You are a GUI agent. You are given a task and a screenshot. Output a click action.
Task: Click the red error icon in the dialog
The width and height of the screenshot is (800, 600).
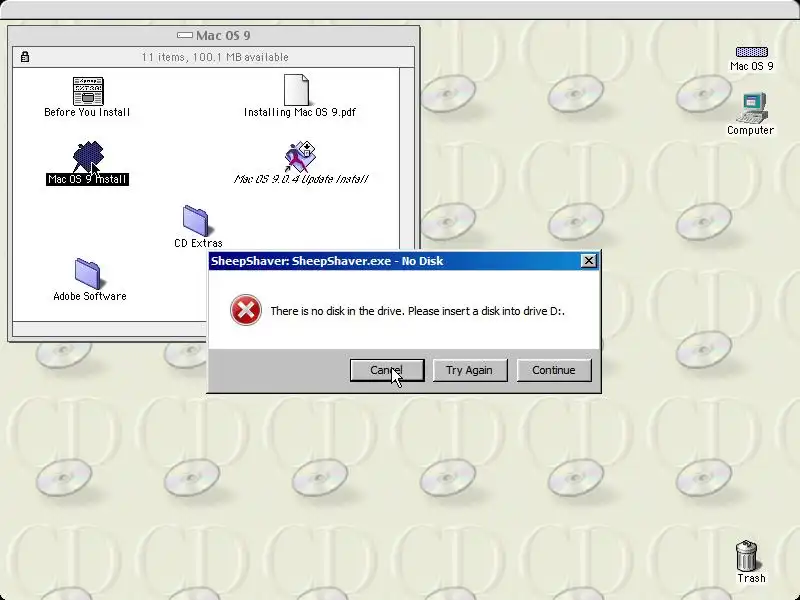point(245,310)
